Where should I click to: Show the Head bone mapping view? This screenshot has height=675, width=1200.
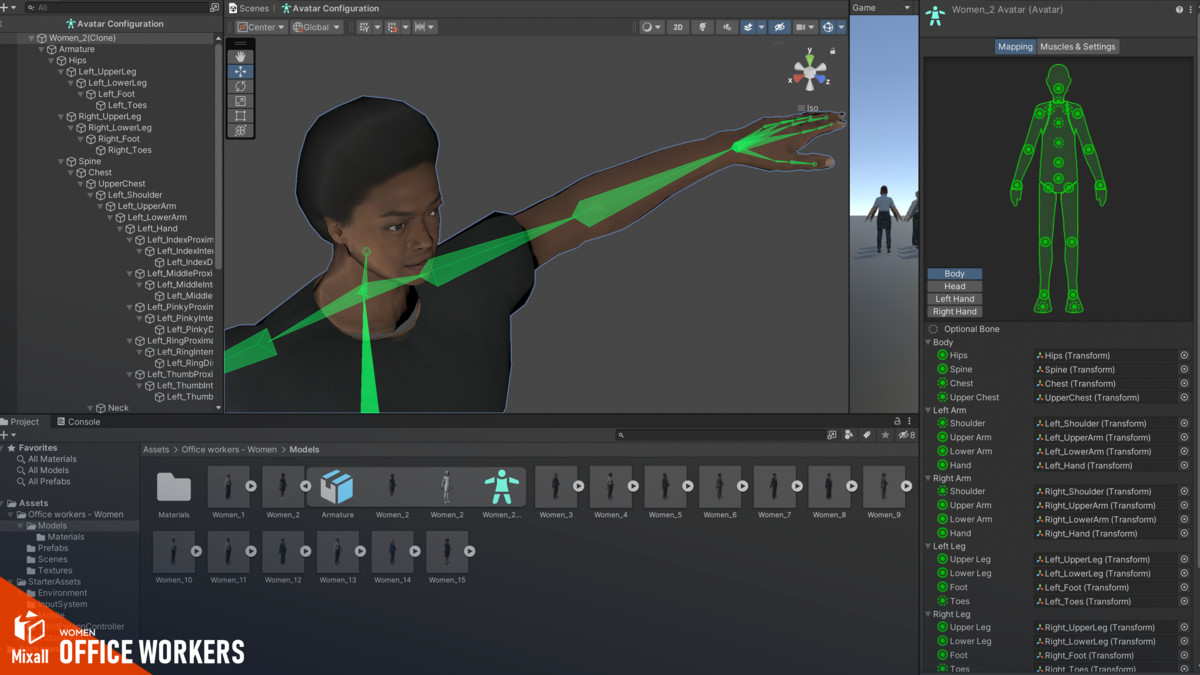955,286
